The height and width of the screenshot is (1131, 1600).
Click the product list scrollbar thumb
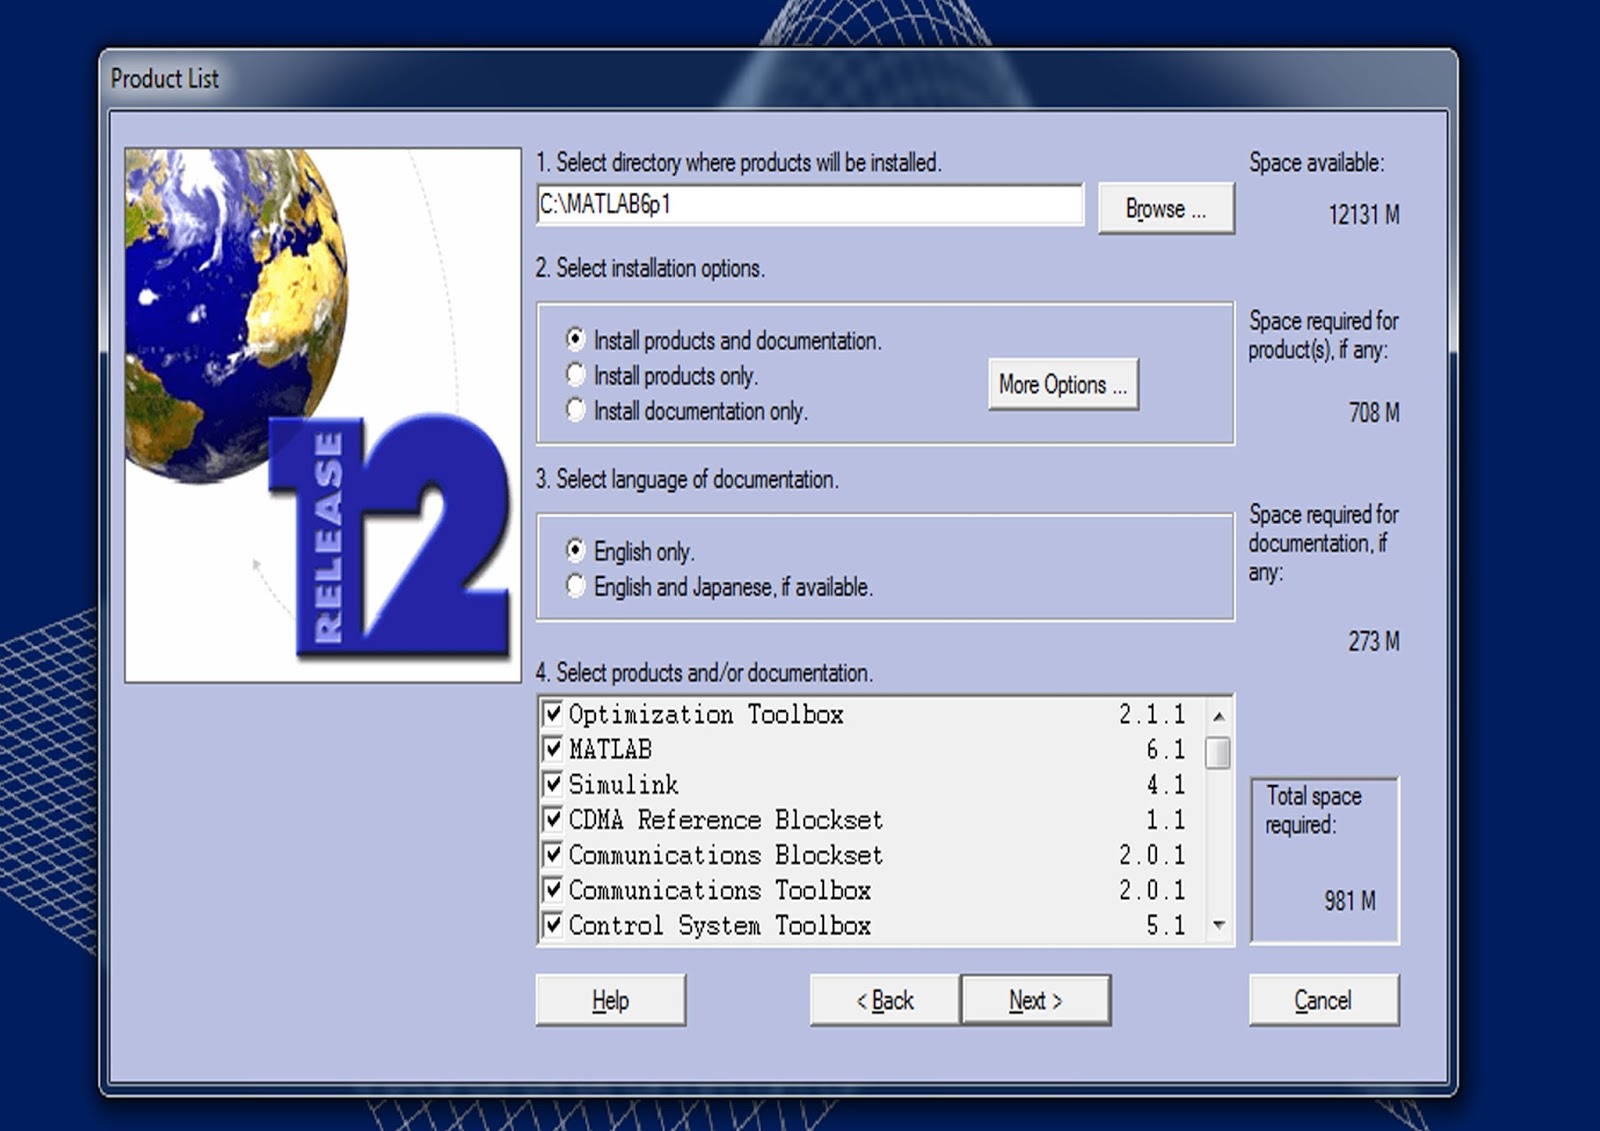[1219, 753]
